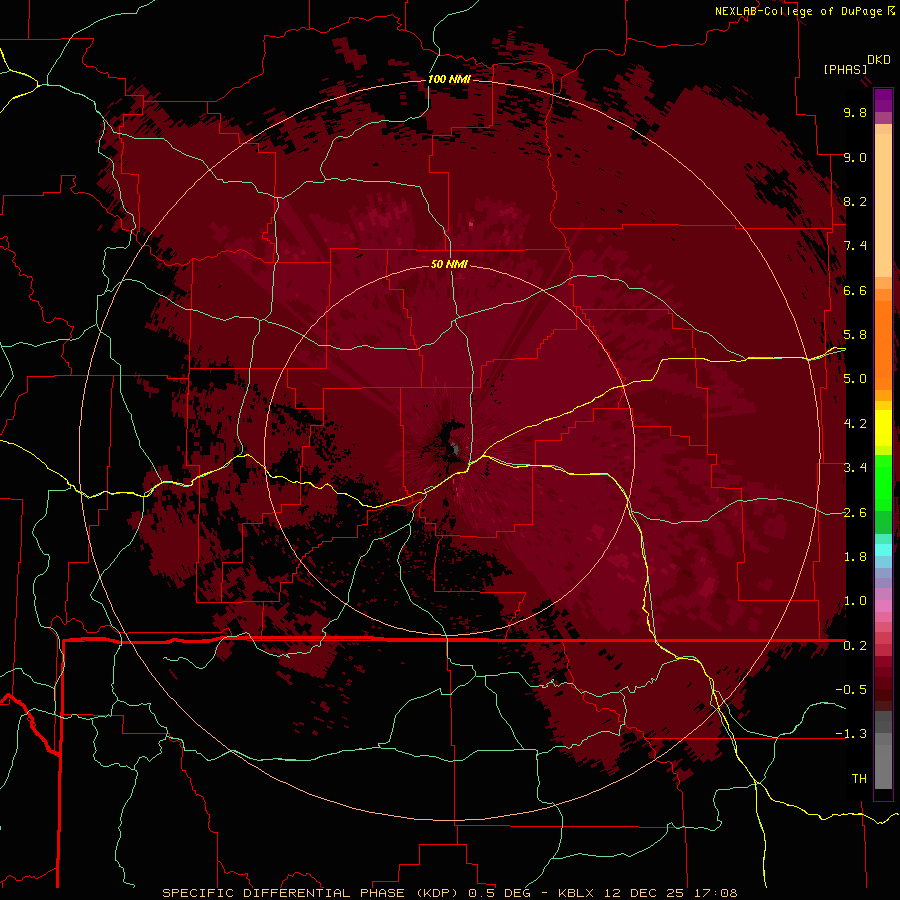The height and width of the screenshot is (900, 900).
Task: Select the peach legend color band
Action: click(x=883, y=205)
